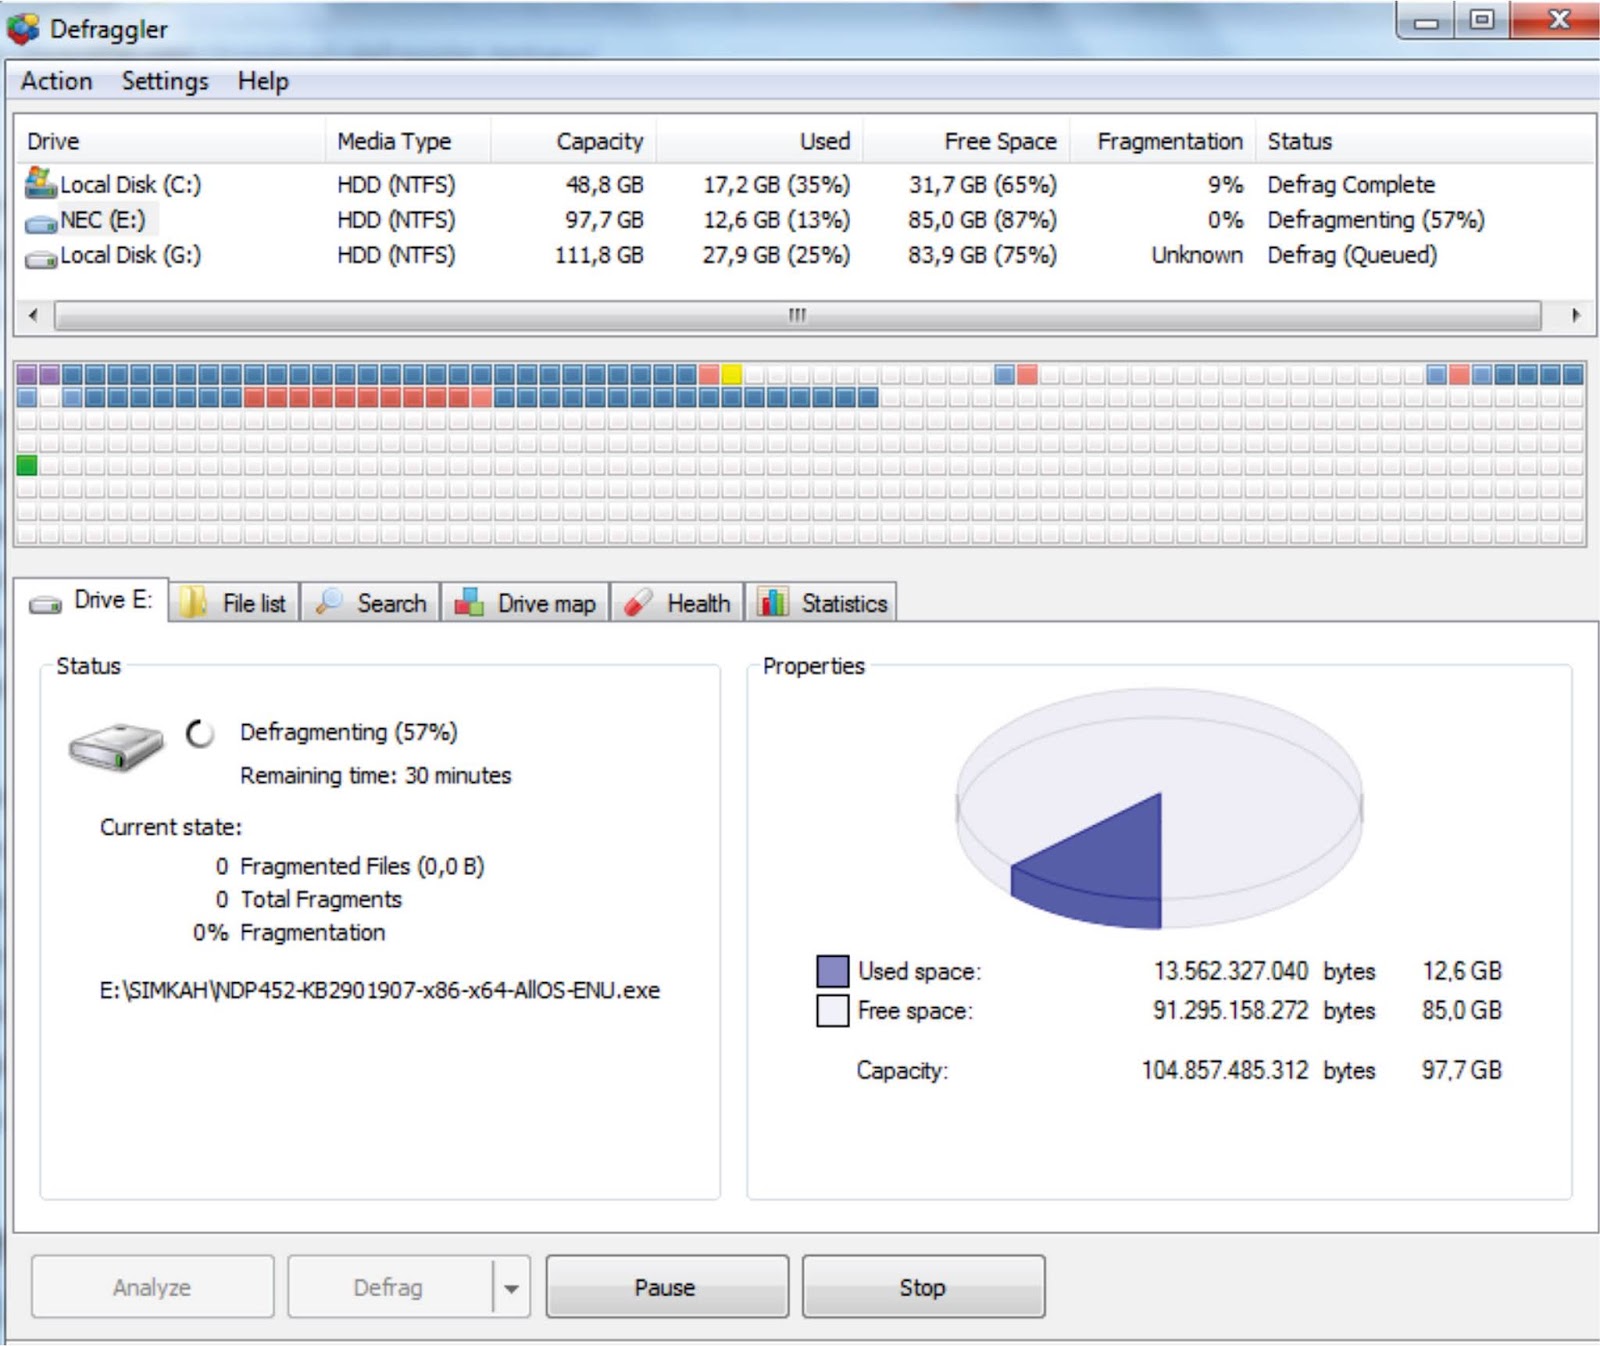Click the Analyze button

point(152,1287)
